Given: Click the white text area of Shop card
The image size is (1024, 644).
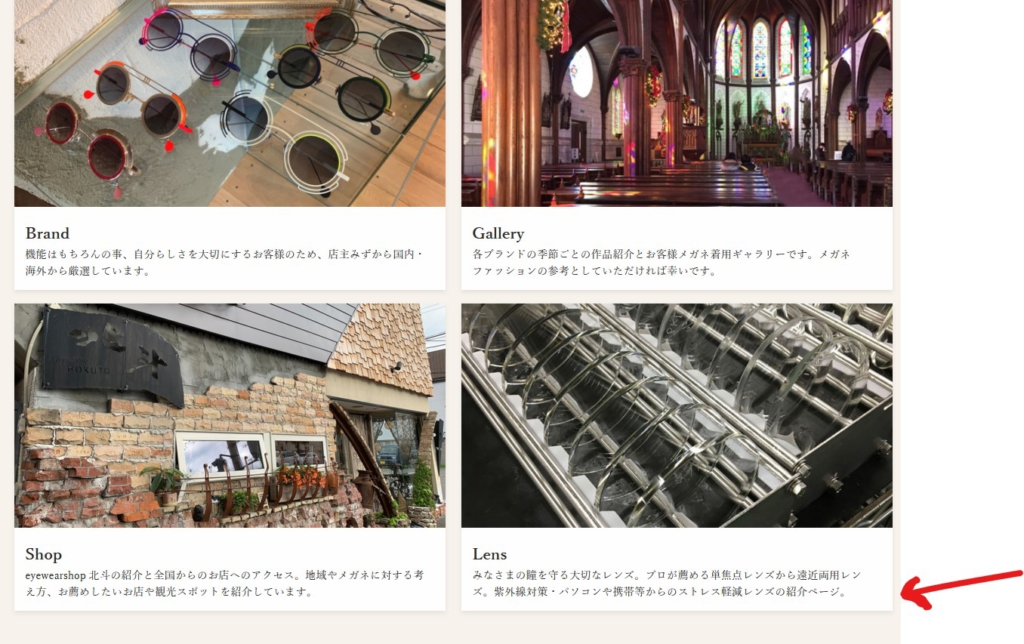Looking at the screenshot, I should (x=230, y=569).
